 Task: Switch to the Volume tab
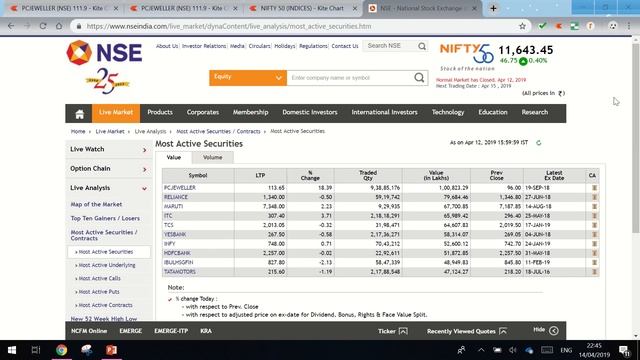coord(213,158)
